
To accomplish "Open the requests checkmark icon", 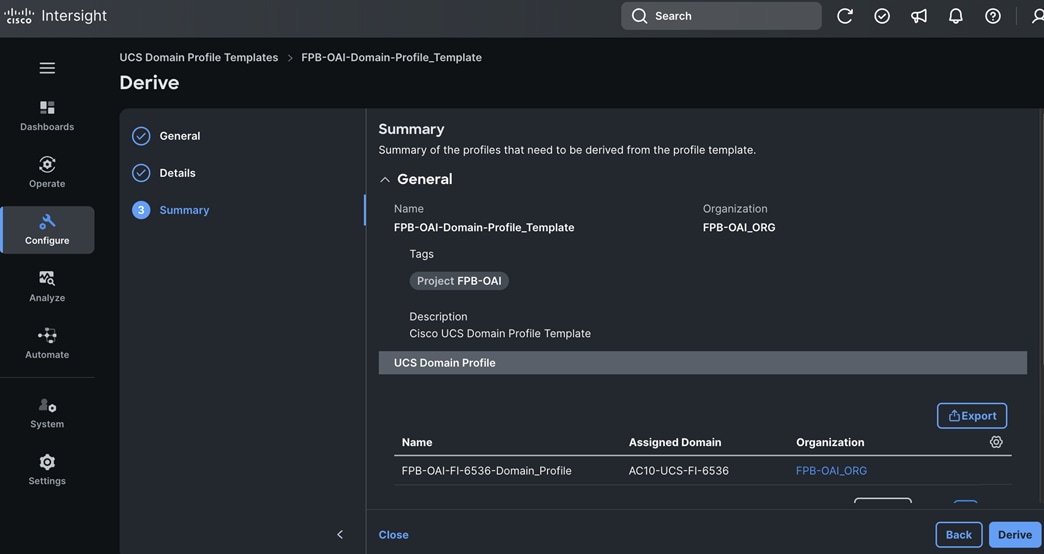I will 882,16.
